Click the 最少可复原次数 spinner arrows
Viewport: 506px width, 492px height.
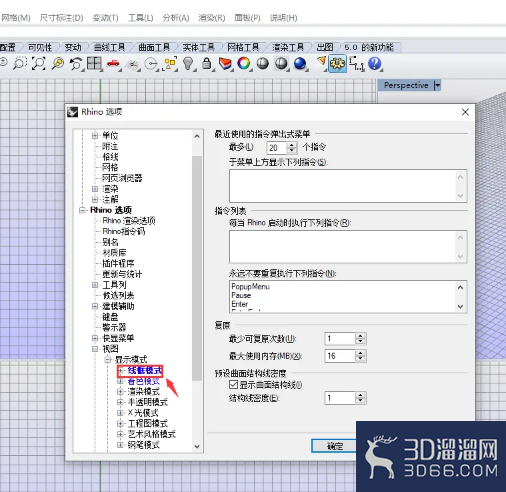[360, 339]
